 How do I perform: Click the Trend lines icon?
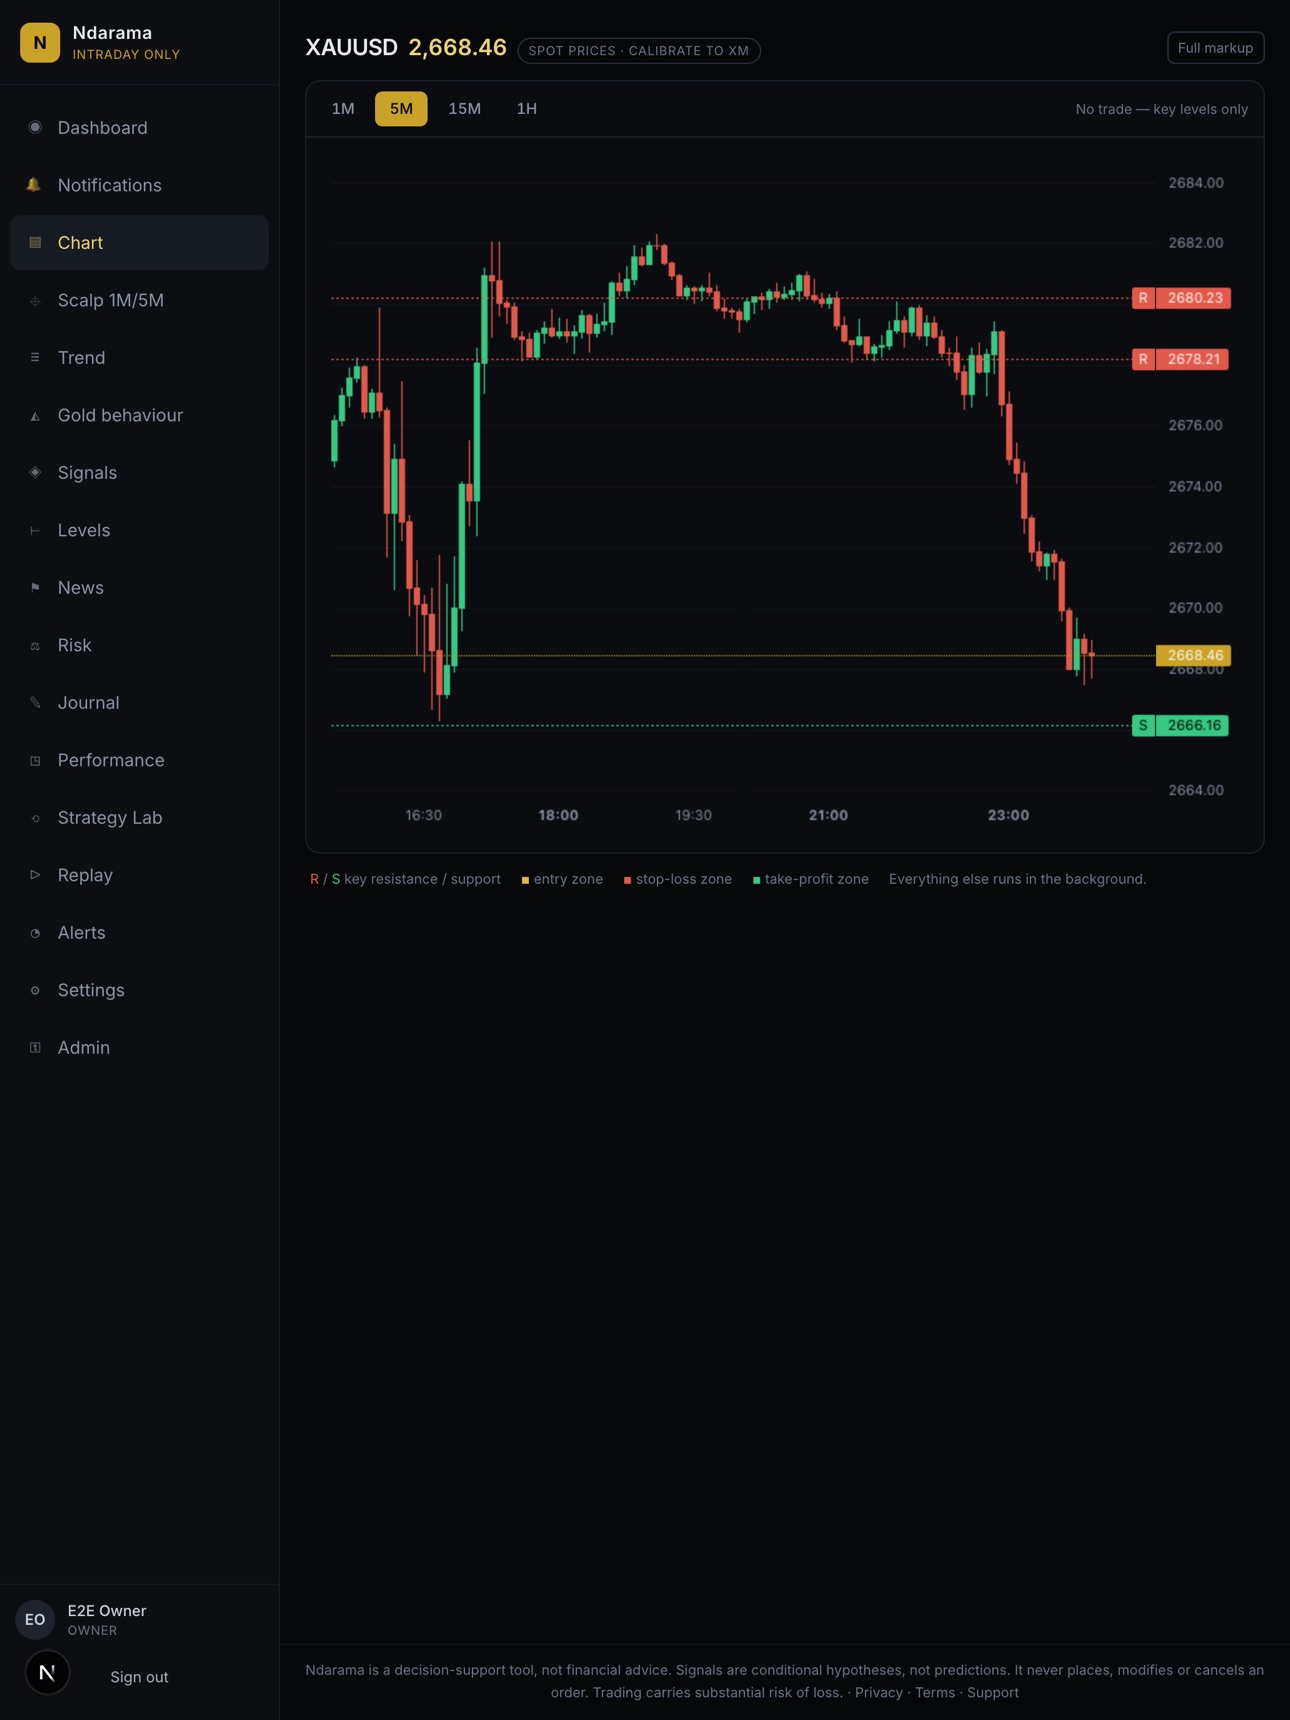click(x=35, y=357)
